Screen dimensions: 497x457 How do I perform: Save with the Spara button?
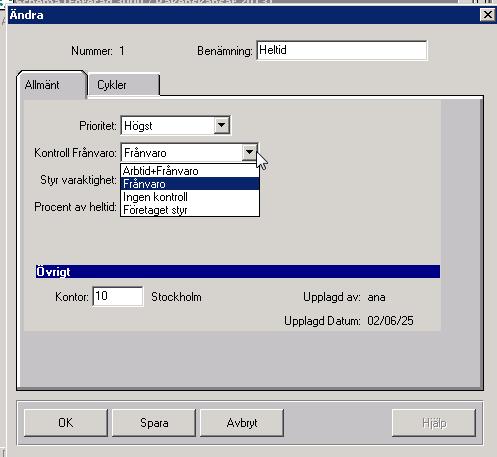154,423
